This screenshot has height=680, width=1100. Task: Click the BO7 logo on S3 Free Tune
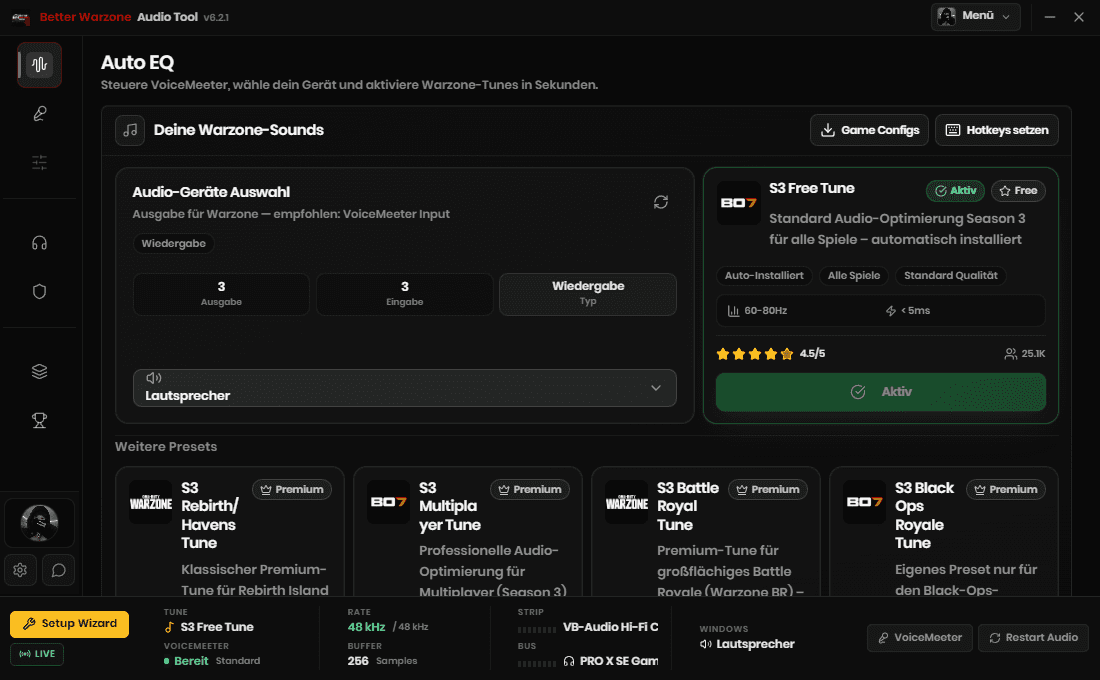pos(739,203)
